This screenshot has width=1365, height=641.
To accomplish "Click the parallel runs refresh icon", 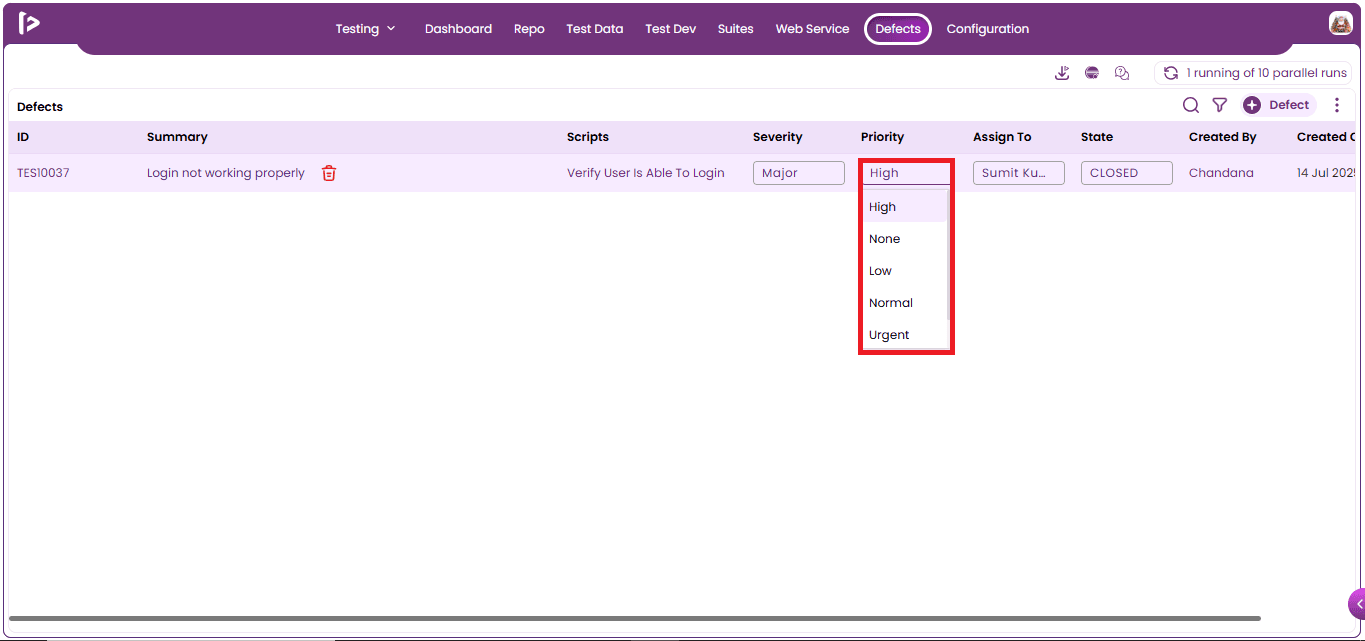I will (1171, 73).
